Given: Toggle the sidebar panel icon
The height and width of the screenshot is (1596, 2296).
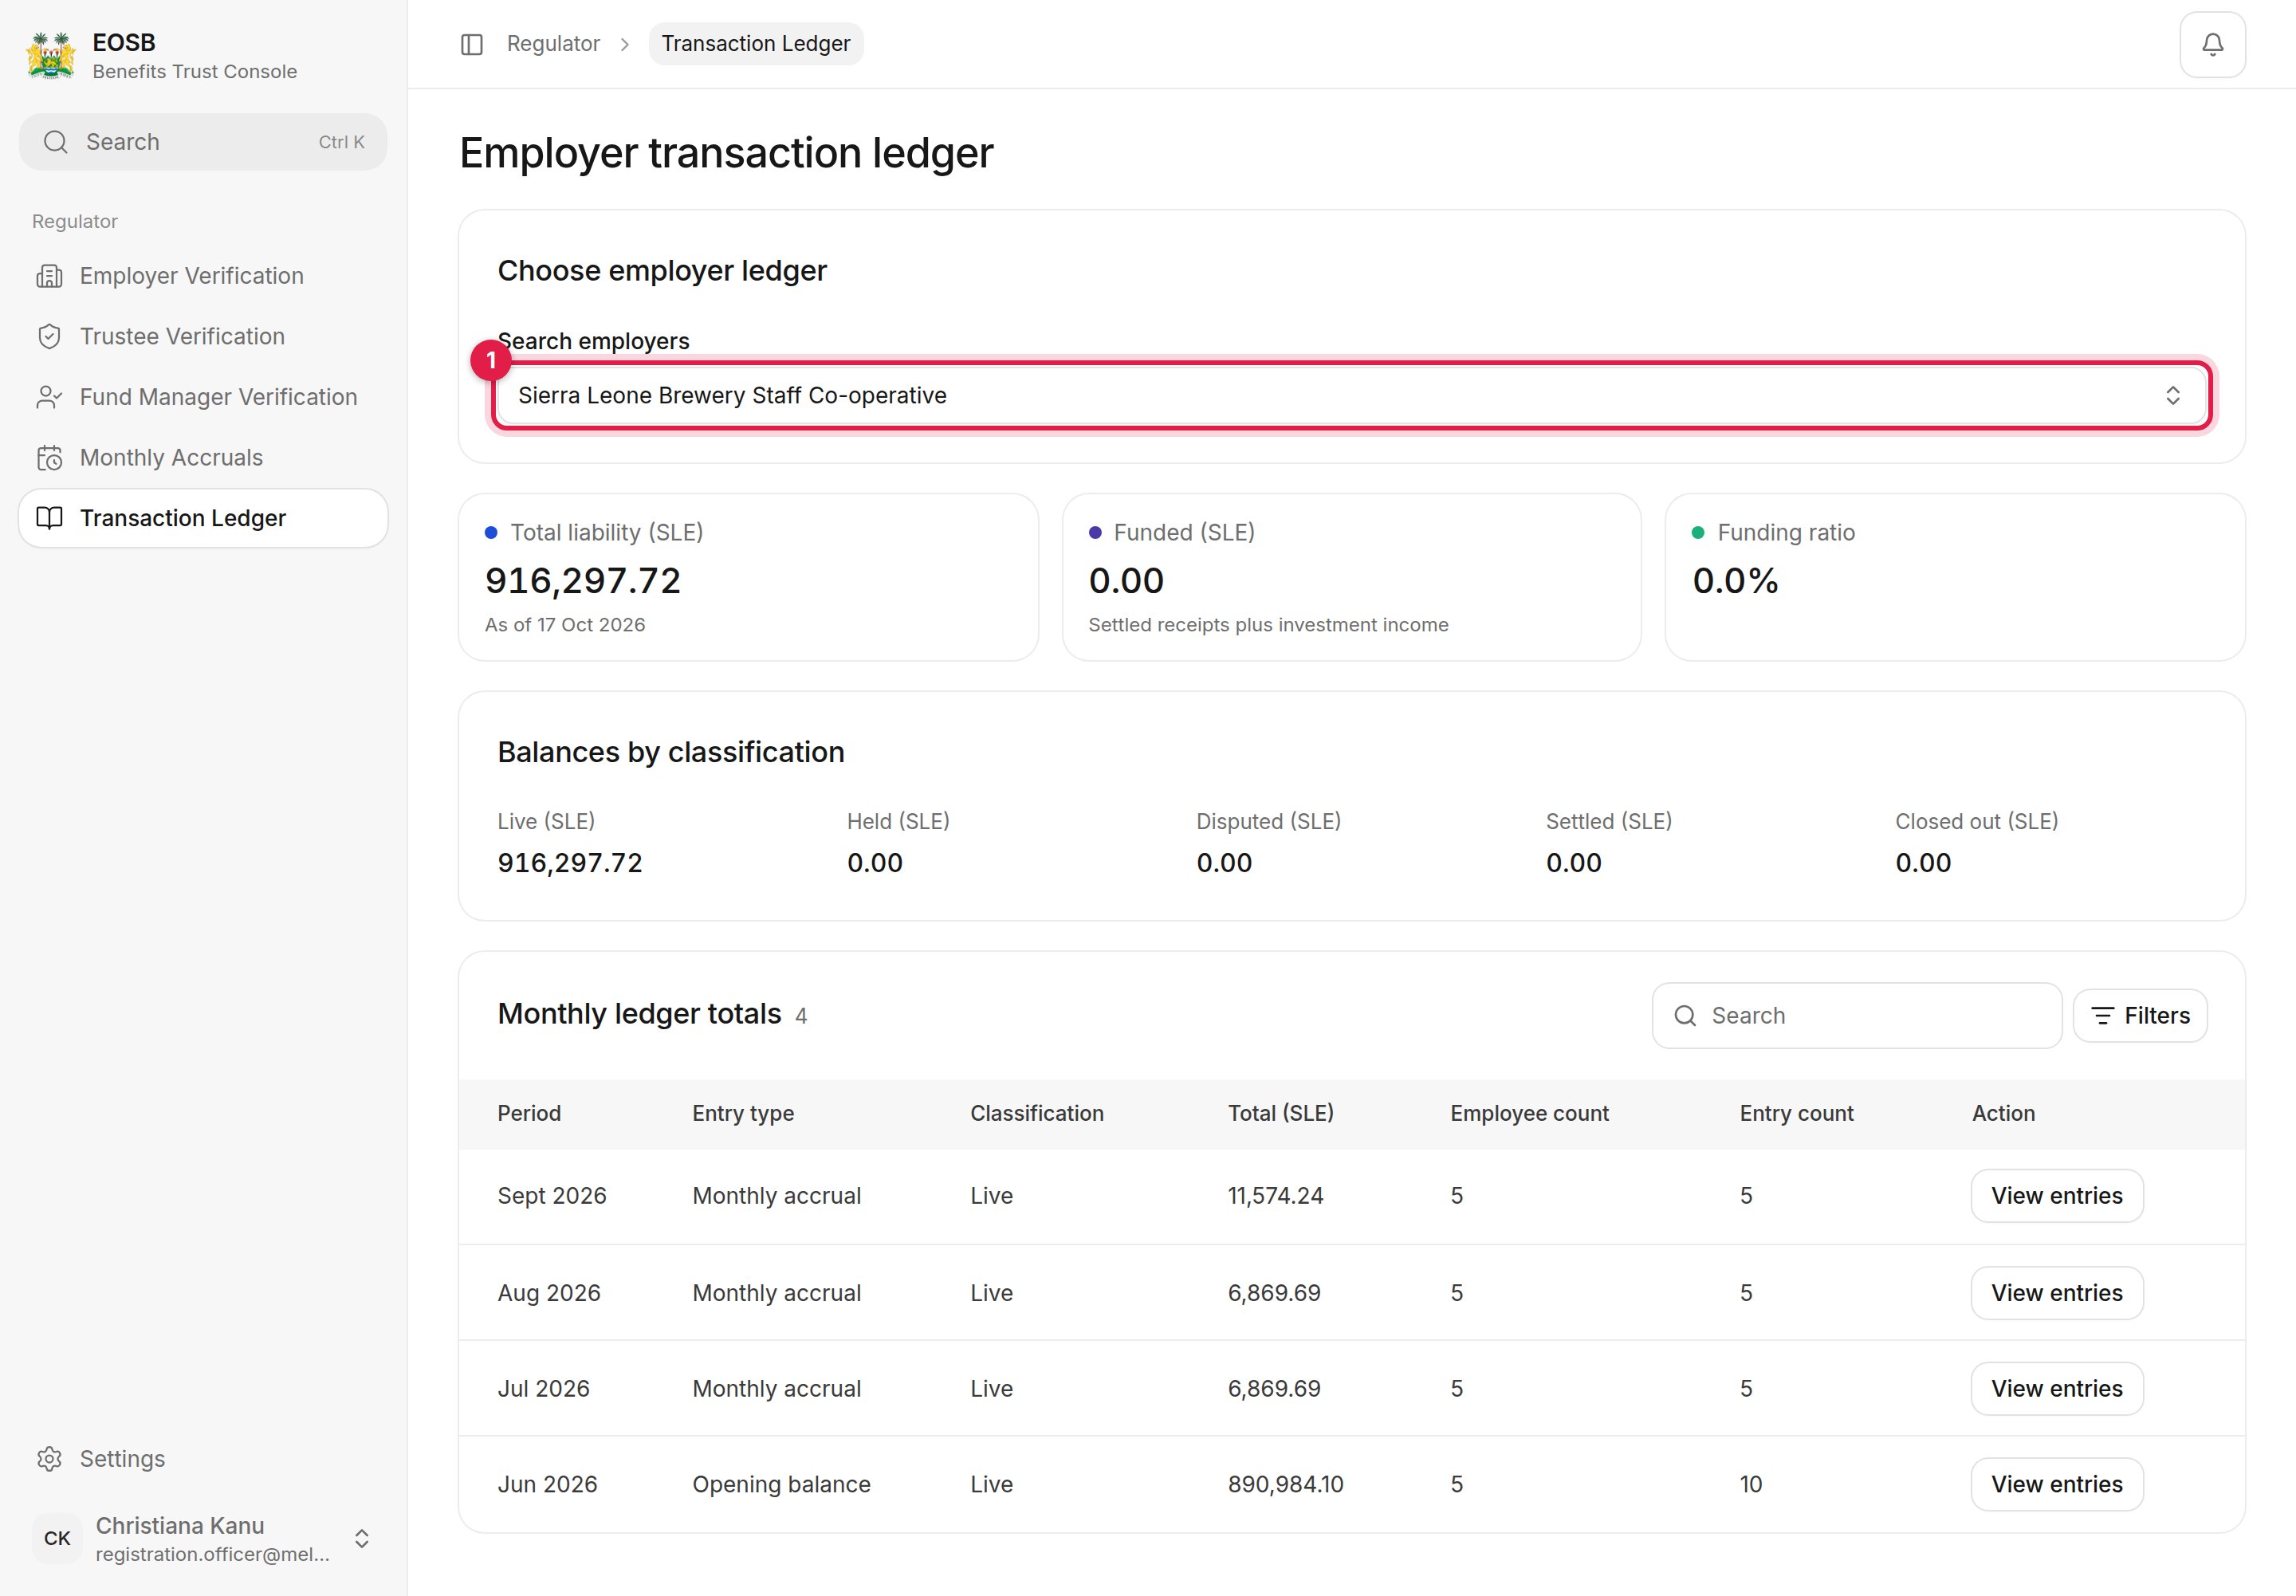Looking at the screenshot, I should pyautogui.click(x=472, y=44).
